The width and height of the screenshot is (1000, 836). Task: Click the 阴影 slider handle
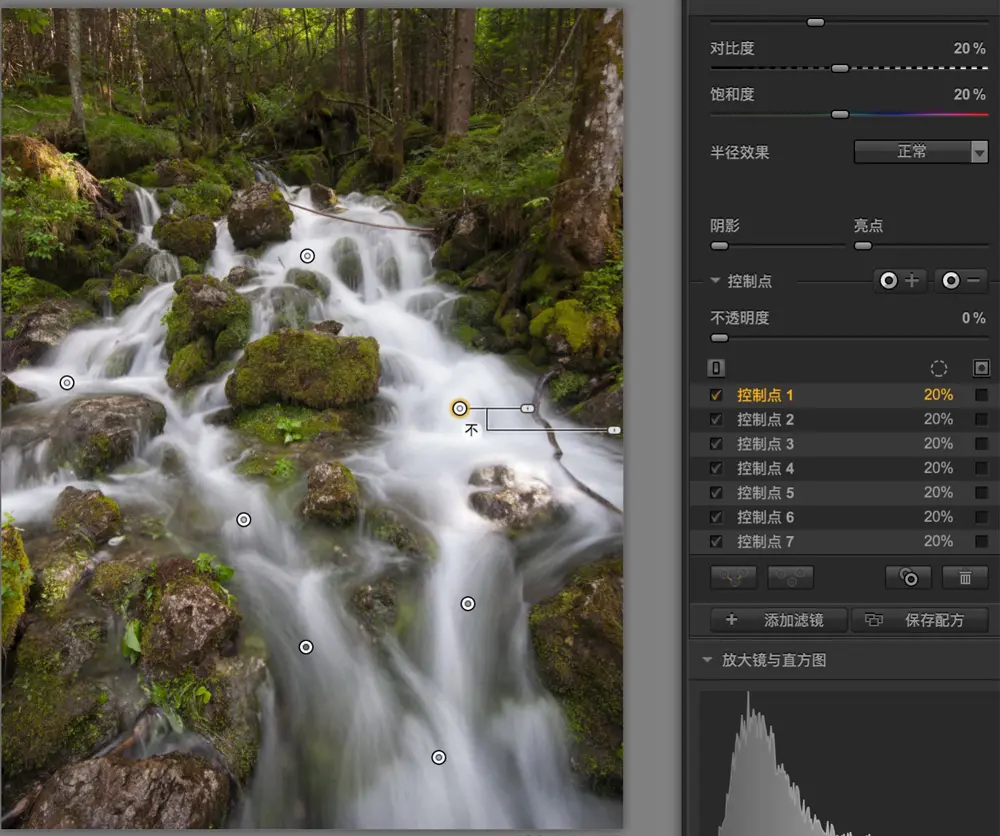[x=719, y=246]
